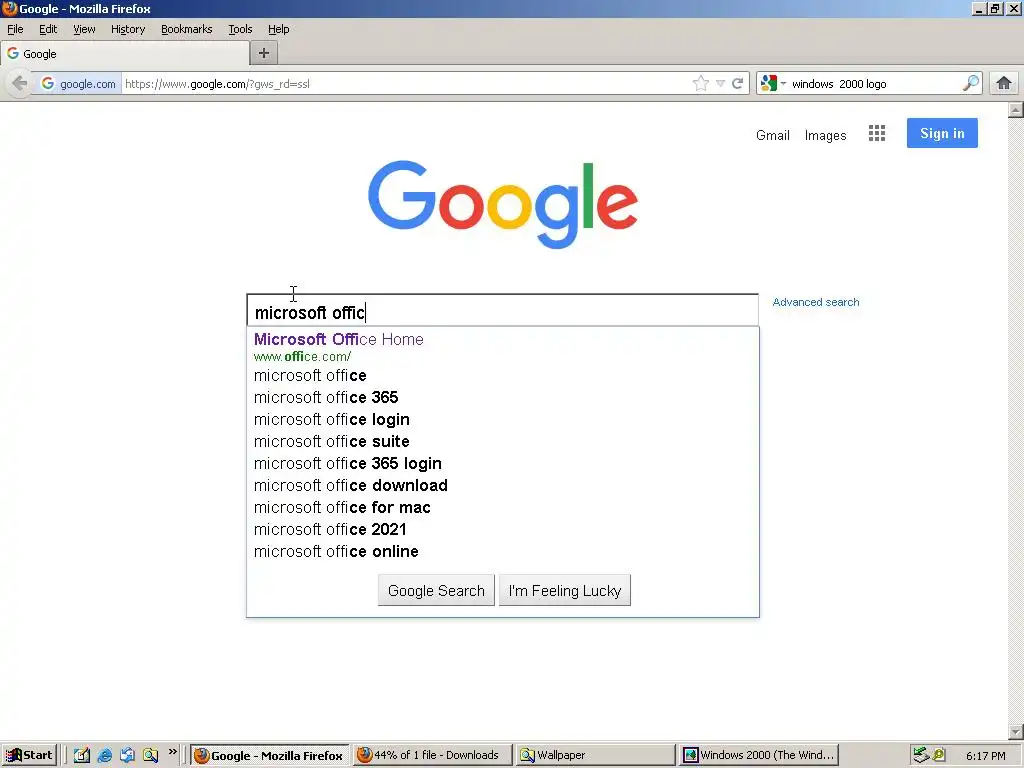Image resolution: width=1024 pixels, height=768 pixels.
Task: Open the Advanced search link
Action: (816, 302)
